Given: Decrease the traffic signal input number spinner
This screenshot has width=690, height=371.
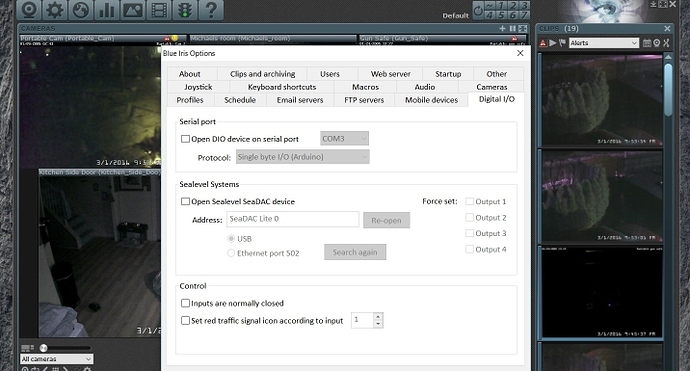Looking at the screenshot, I should click(x=378, y=324).
